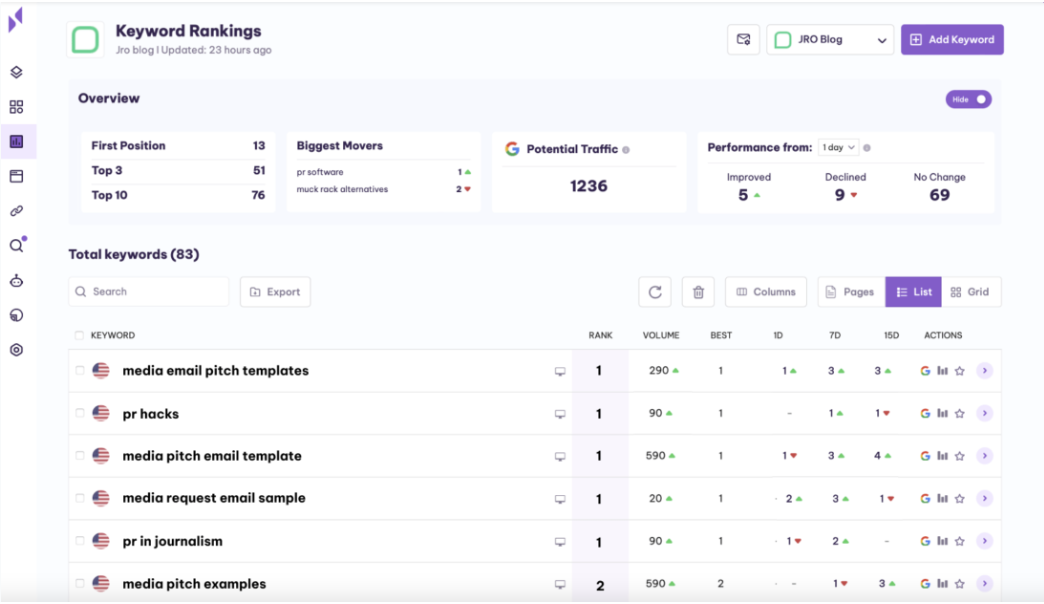Click desktop device icon for pr hacks
Image resolution: width=1044 pixels, height=604 pixels.
(560, 414)
